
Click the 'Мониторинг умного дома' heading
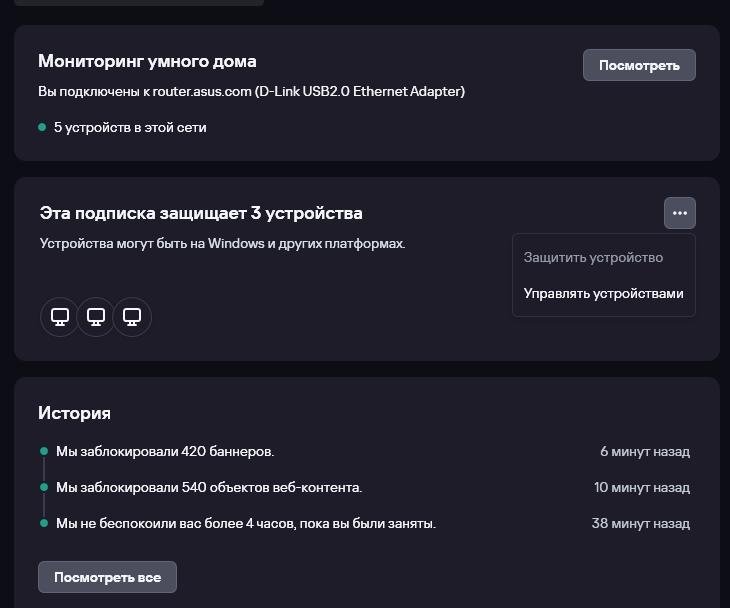pos(147,61)
